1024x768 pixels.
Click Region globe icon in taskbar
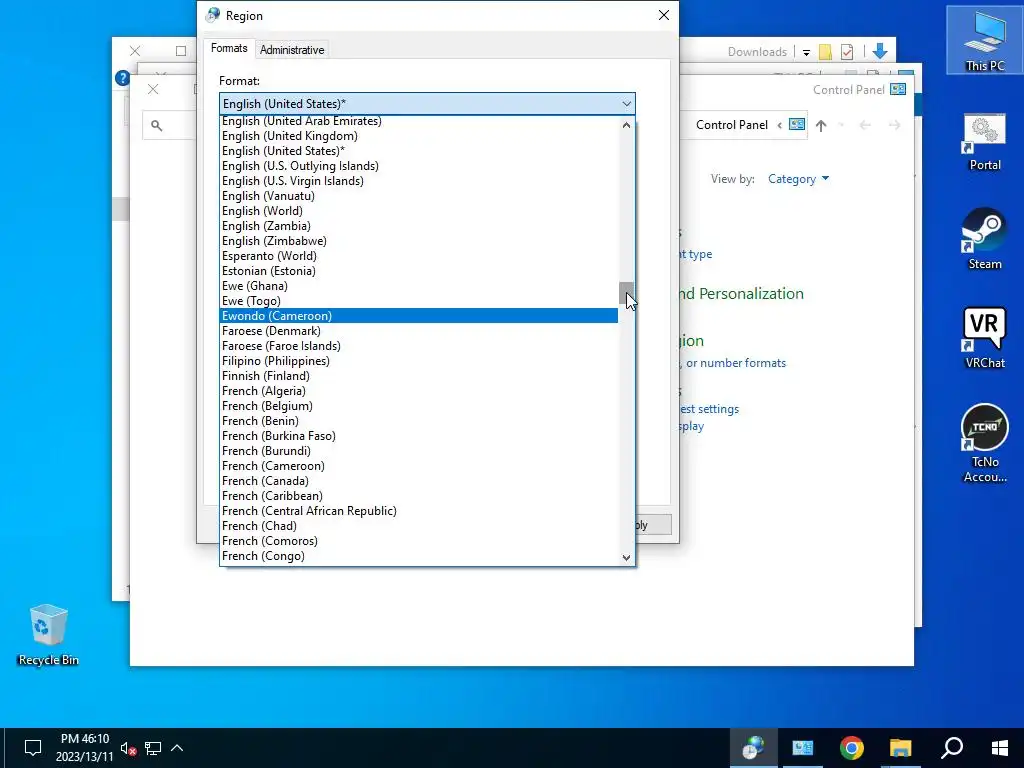coord(753,748)
